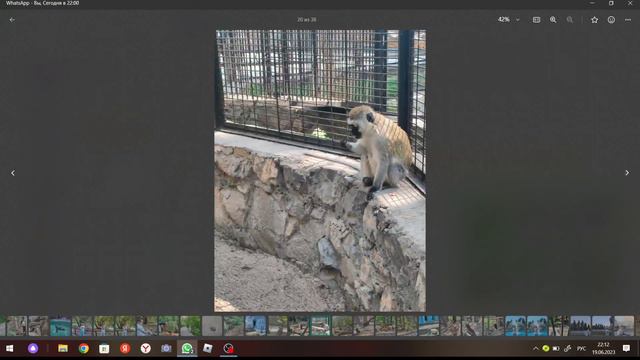Screen dimensions: 640x360
Task: Select the highlighted current thumbnail in filmstrip
Action: [320, 326]
